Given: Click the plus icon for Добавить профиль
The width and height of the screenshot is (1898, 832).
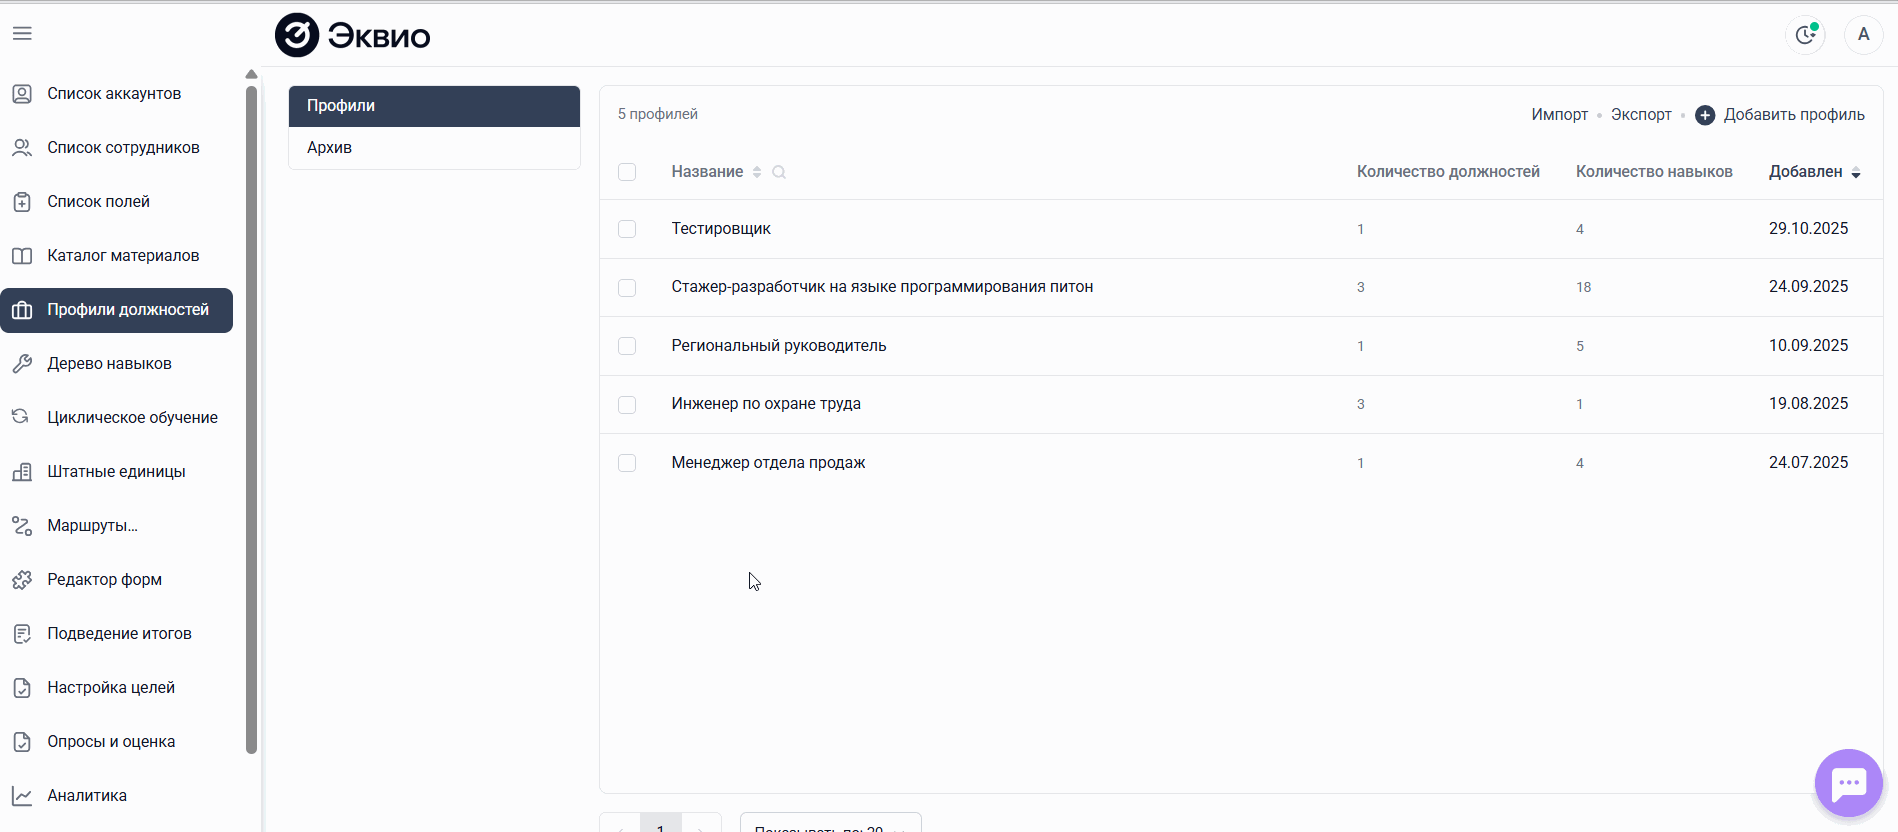Looking at the screenshot, I should (1705, 115).
